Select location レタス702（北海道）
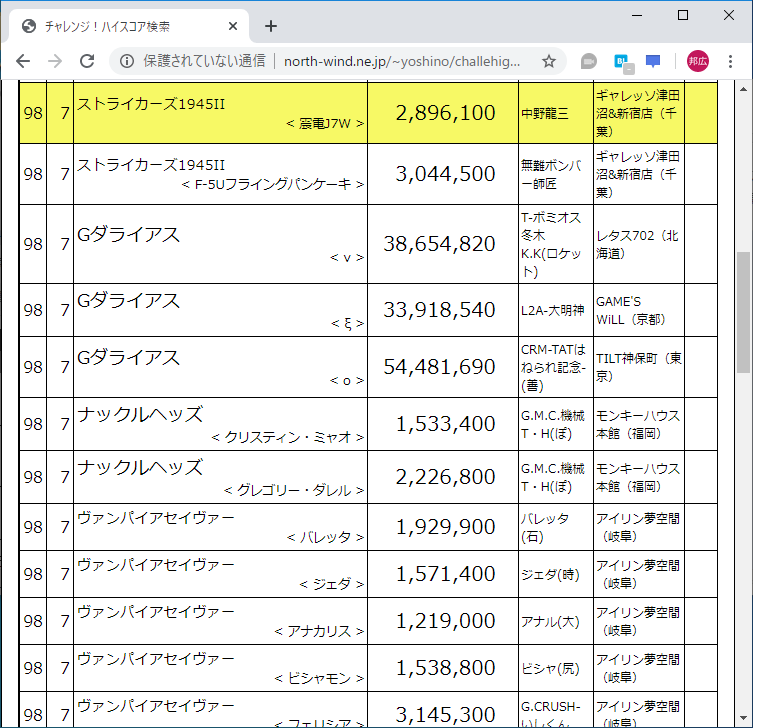 (637, 244)
